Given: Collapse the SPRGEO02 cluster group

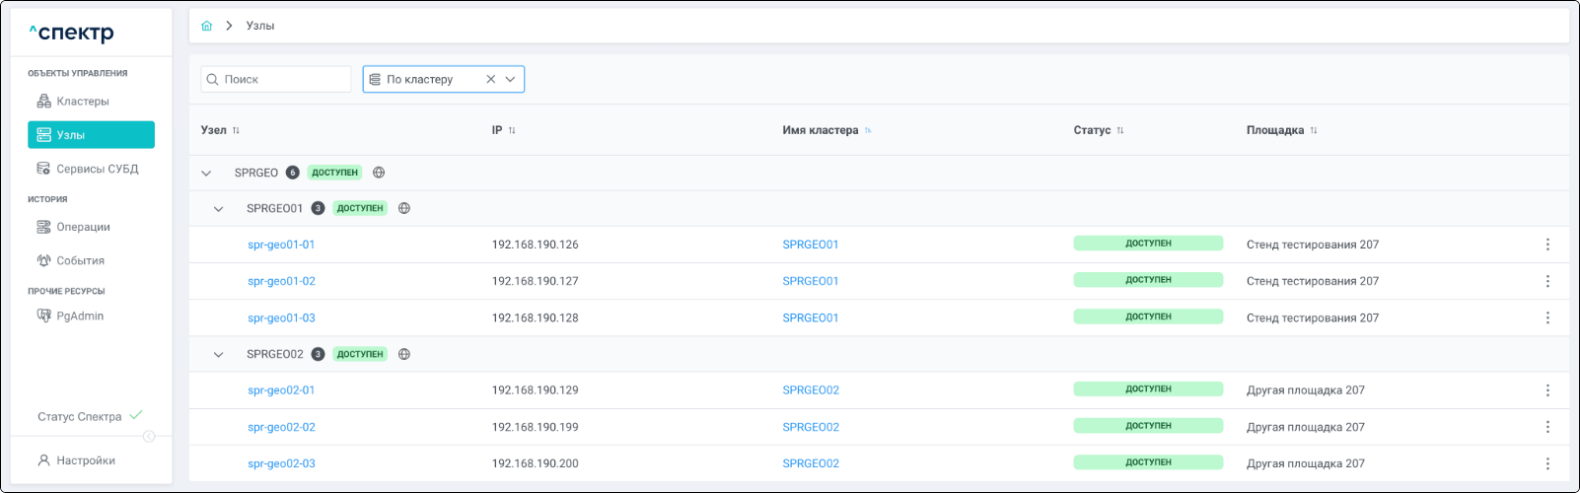Looking at the screenshot, I should (219, 355).
